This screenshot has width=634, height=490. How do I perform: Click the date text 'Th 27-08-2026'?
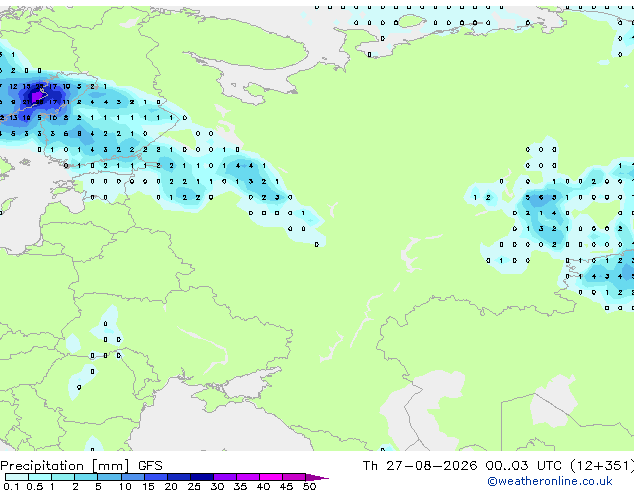tap(420, 466)
